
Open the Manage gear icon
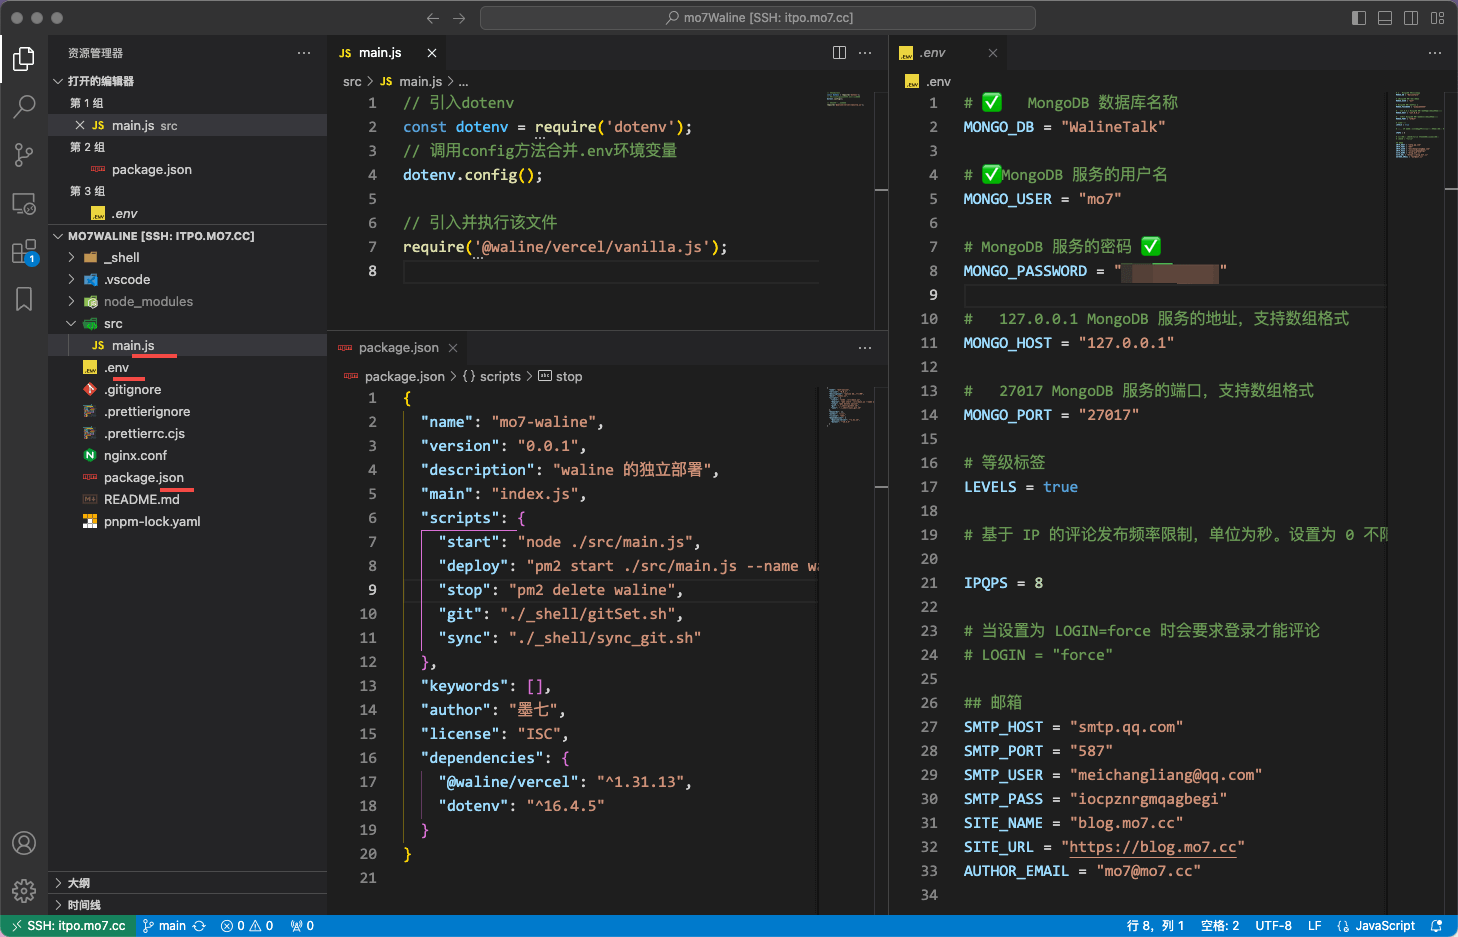coord(24,890)
